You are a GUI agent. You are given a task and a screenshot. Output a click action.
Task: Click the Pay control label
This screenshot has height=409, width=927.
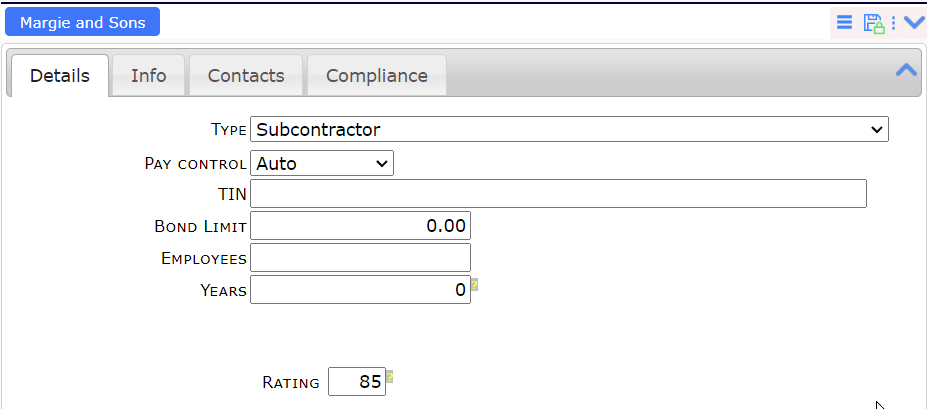[x=195, y=164]
